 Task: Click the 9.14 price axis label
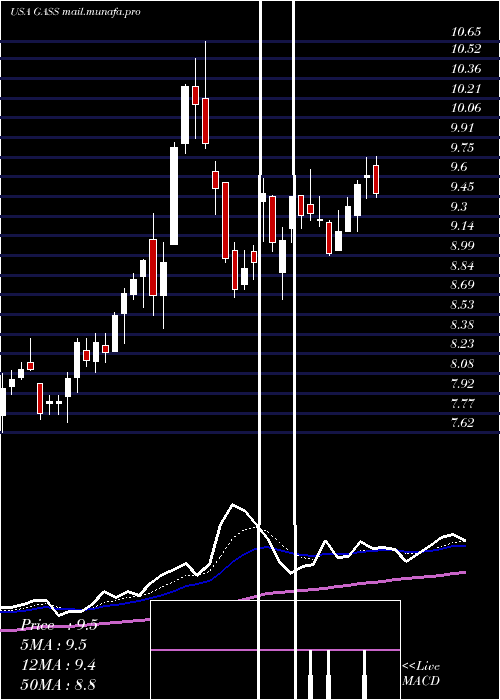(462, 226)
